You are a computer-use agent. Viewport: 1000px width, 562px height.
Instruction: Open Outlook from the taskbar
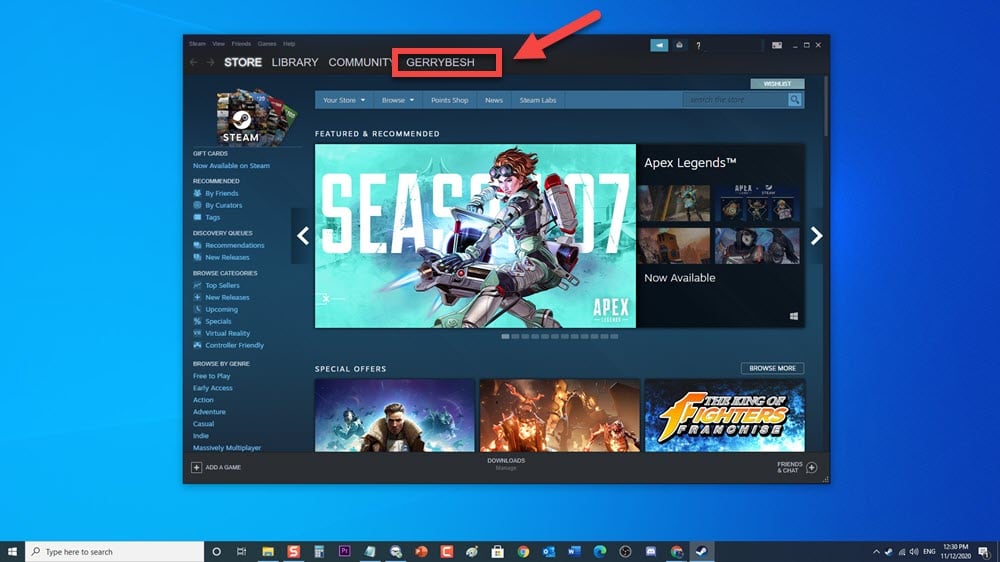(x=548, y=552)
